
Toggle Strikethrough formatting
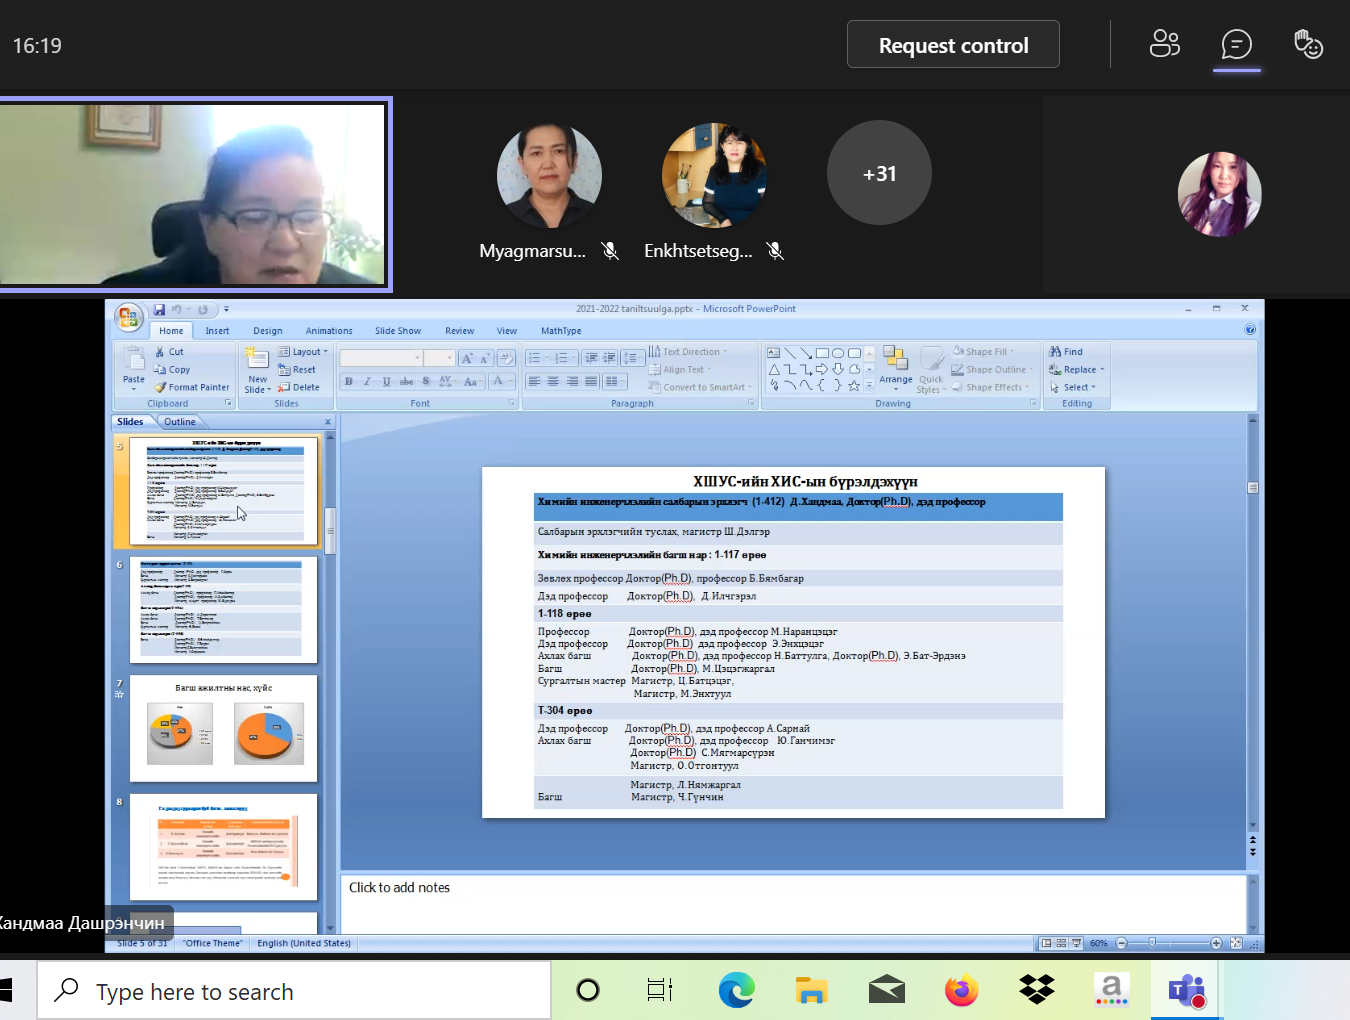coord(406,382)
